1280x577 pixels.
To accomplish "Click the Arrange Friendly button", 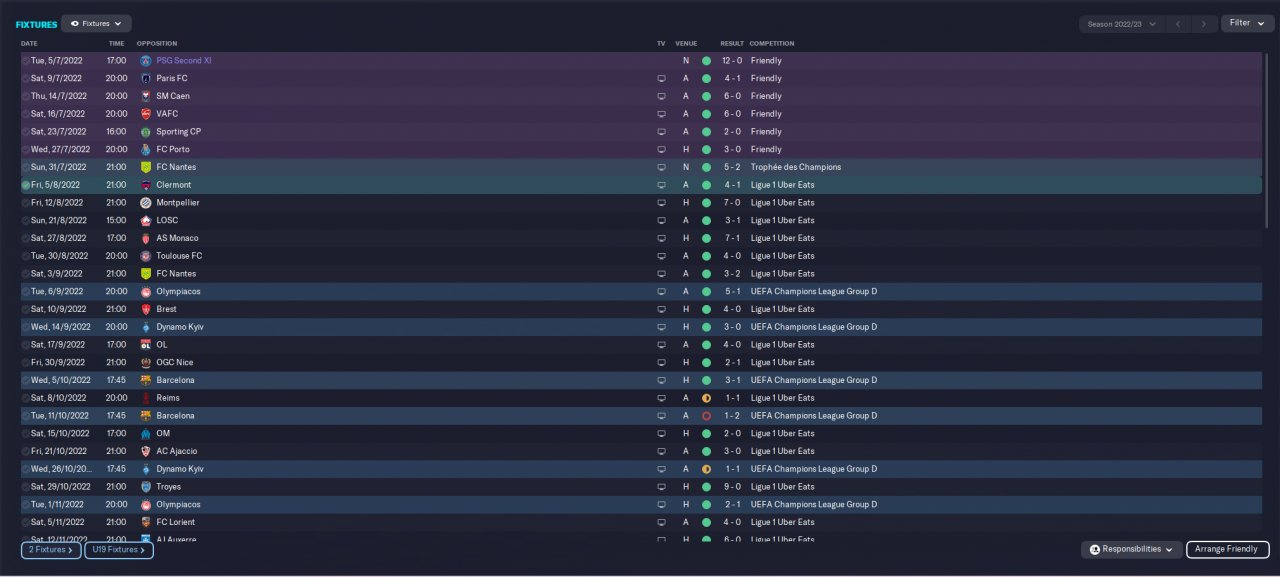I will pos(1227,549).
